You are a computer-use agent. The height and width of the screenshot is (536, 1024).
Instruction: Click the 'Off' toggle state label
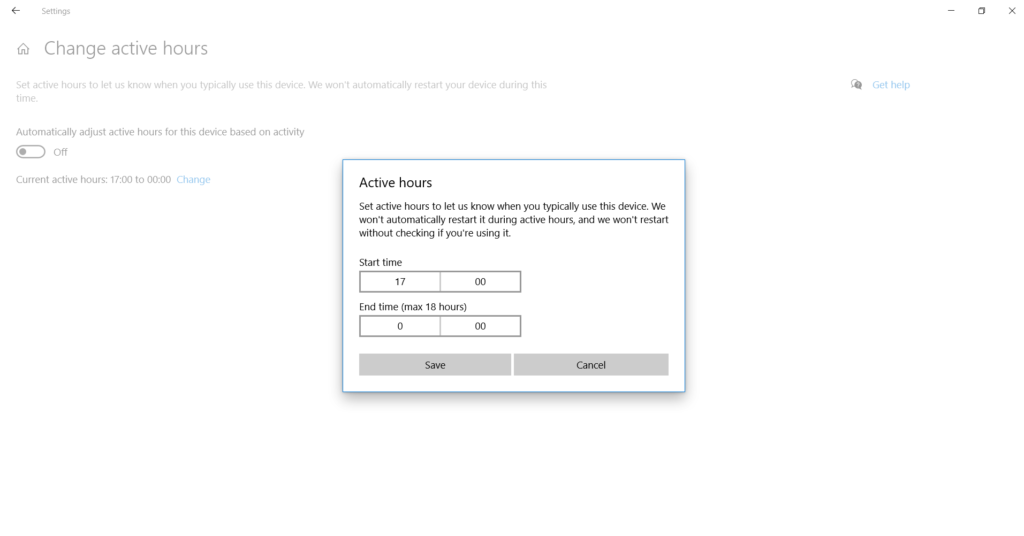[x=61, y=152]
